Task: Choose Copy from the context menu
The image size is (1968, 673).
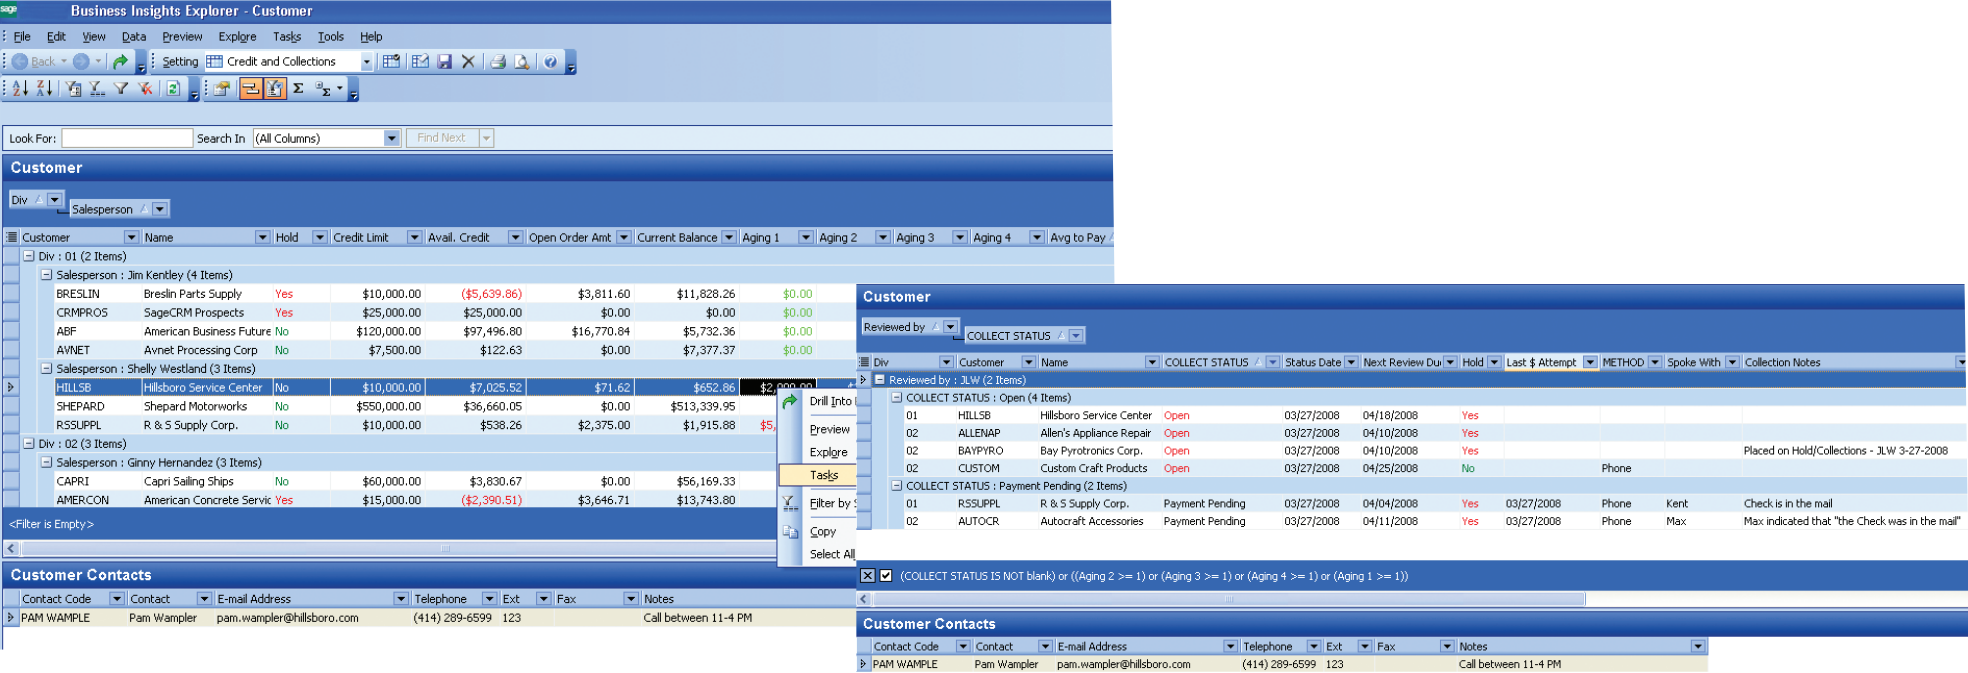Action: tap(823, 532)
